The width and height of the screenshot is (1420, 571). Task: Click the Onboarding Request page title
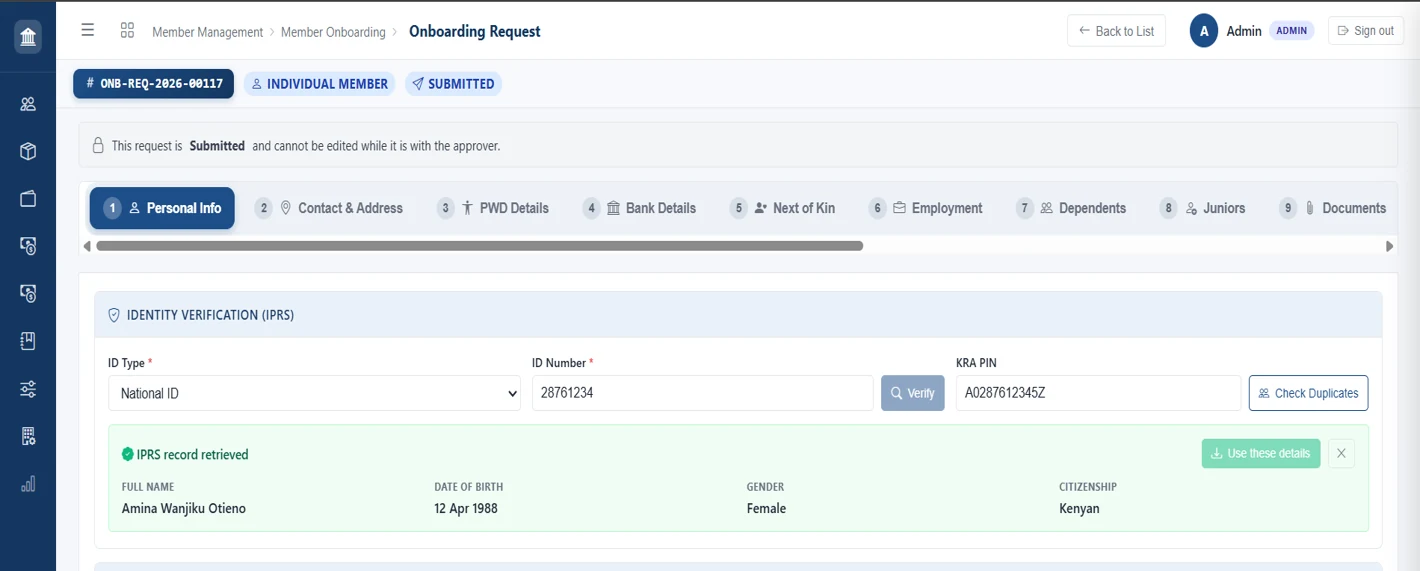(x=474, y=31)
